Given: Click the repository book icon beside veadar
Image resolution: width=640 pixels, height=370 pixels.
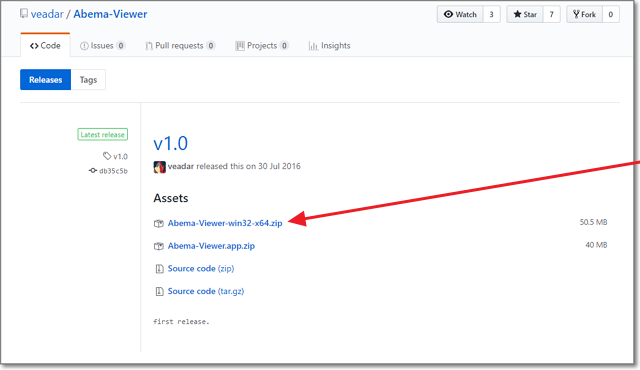Looking at the screenshot, I should 24,14.
